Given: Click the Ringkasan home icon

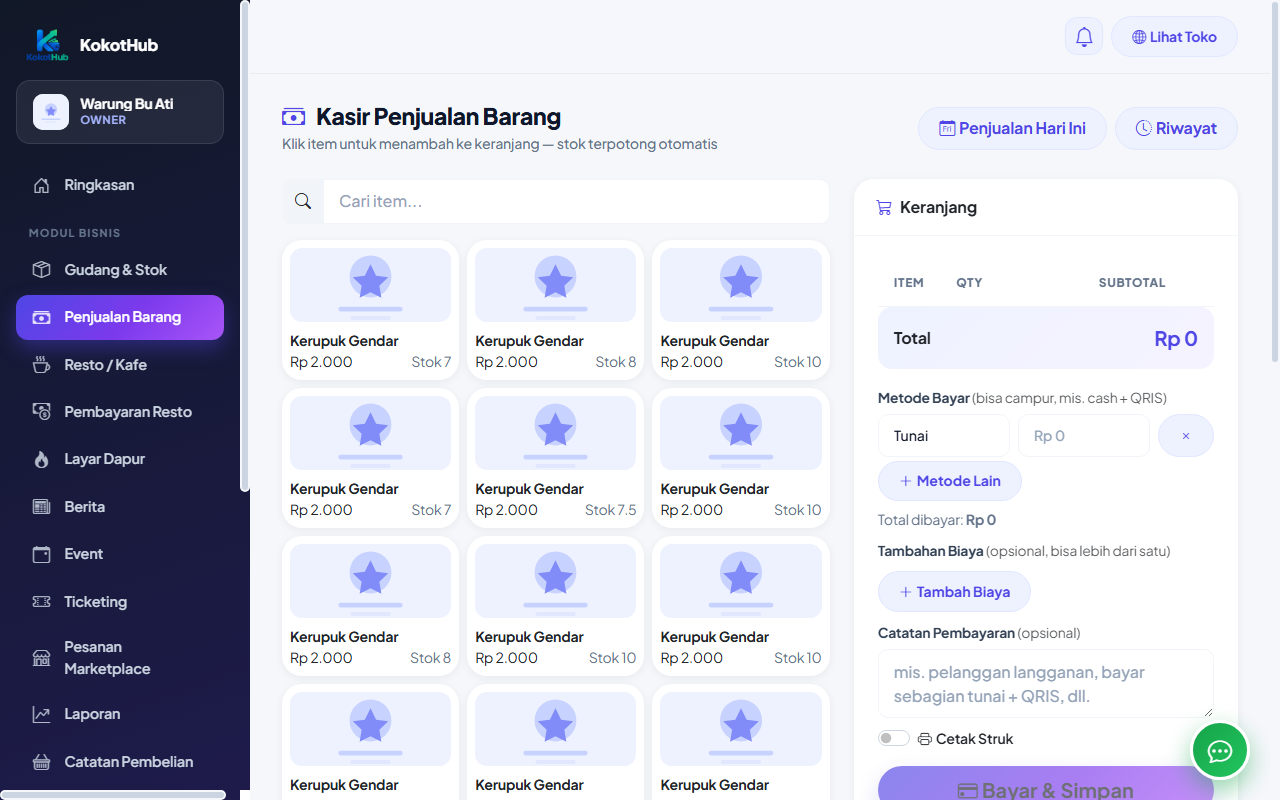Looking at the screenshot, I should point(42,185).
